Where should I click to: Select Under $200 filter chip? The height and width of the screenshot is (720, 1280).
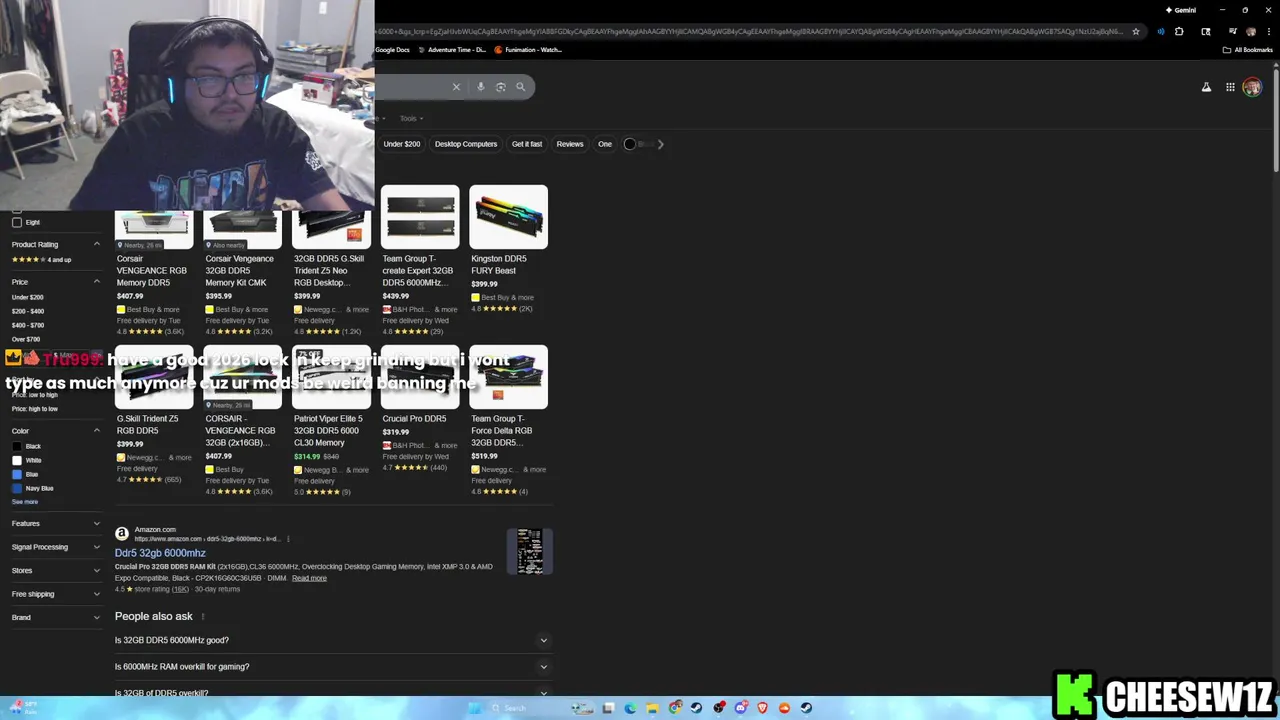(402, 144)
